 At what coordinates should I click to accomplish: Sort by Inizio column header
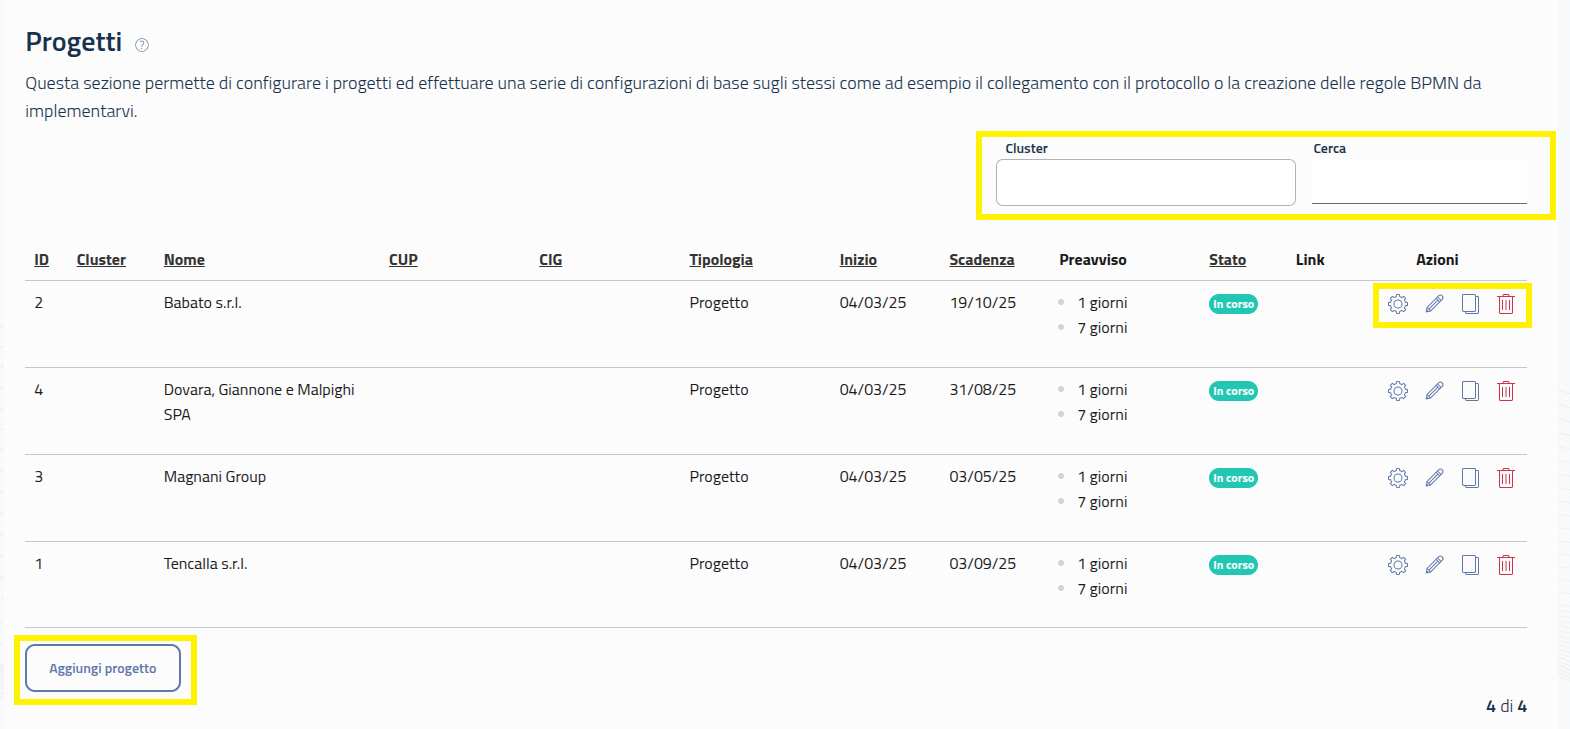(x=858, y=260)
